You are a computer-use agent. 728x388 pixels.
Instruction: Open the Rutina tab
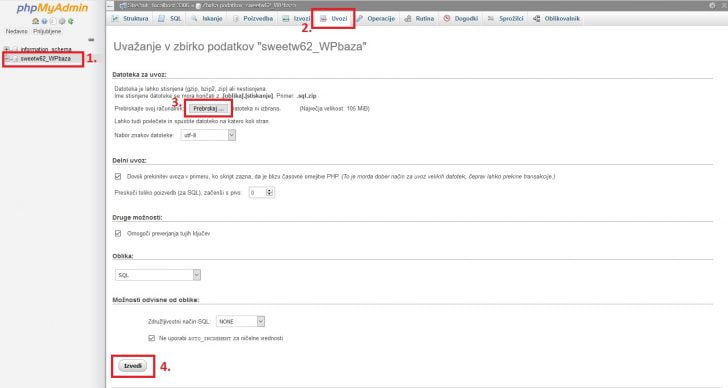(x=419, y=19)
